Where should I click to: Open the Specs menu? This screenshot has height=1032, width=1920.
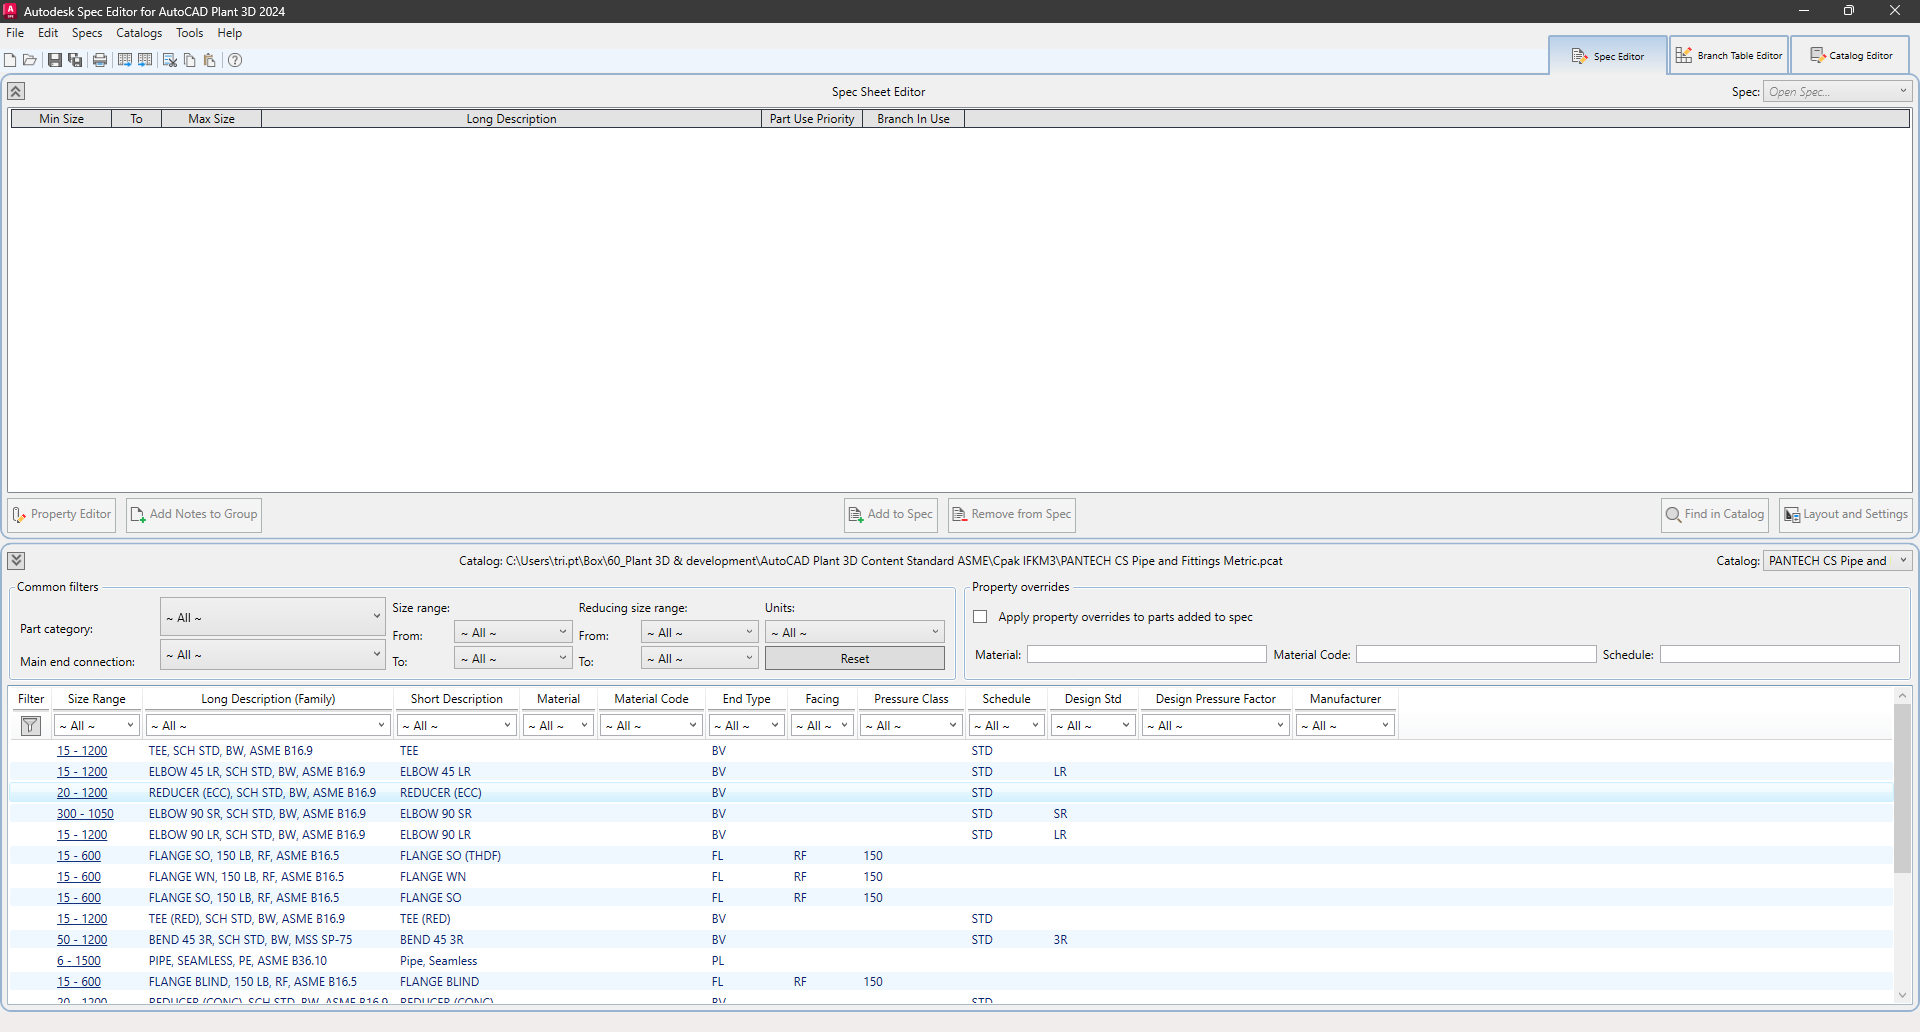pos(87,33)
